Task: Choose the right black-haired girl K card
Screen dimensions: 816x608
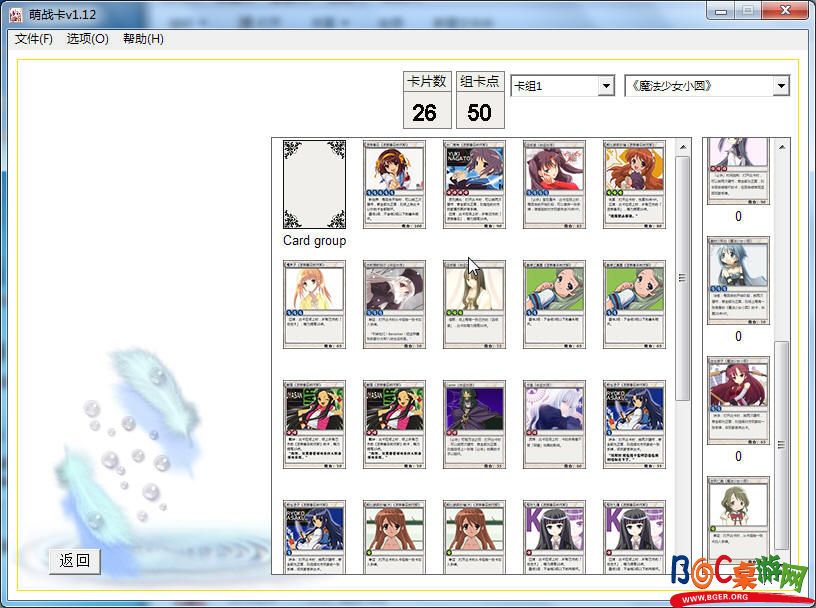Action: [634, 537]
